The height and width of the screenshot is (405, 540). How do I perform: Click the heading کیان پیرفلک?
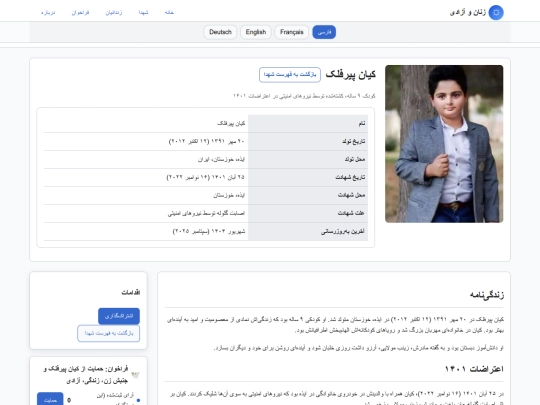[x=351, y=75]
